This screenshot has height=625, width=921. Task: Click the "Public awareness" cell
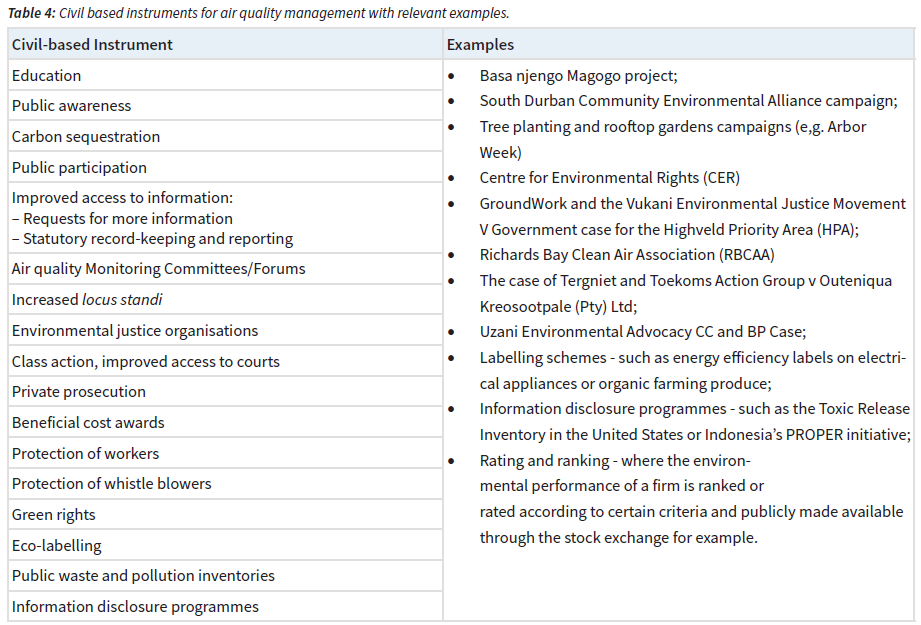[x=71, y=106]
